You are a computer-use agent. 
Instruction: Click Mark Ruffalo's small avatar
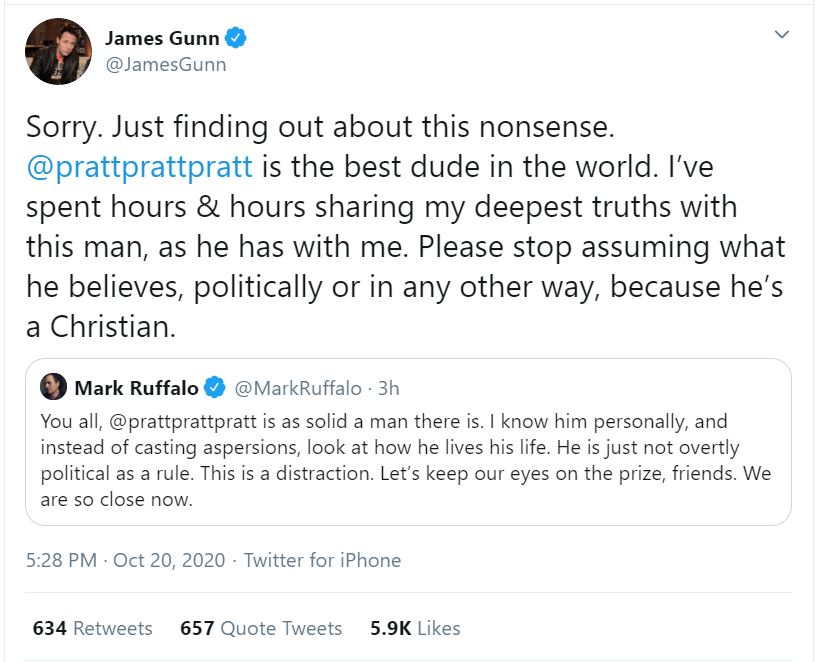54,387
